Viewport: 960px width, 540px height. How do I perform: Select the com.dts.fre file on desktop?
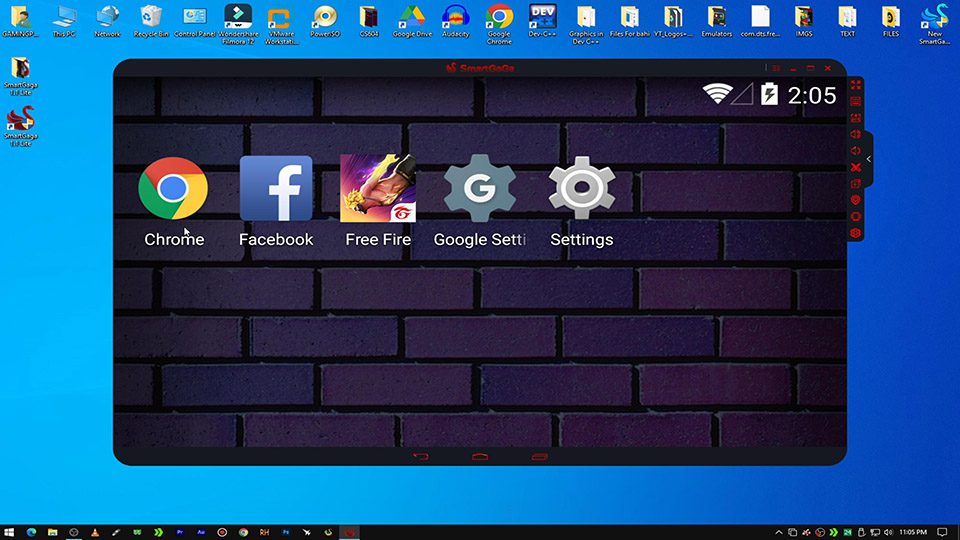coord(760,21)
